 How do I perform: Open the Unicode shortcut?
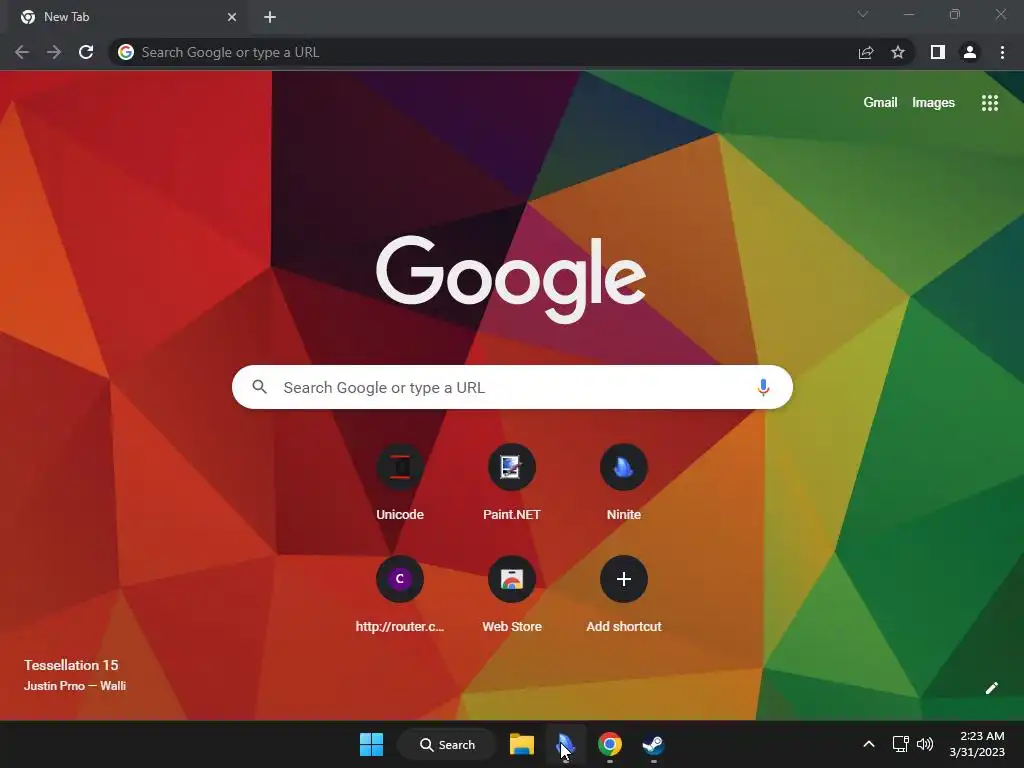400,483
